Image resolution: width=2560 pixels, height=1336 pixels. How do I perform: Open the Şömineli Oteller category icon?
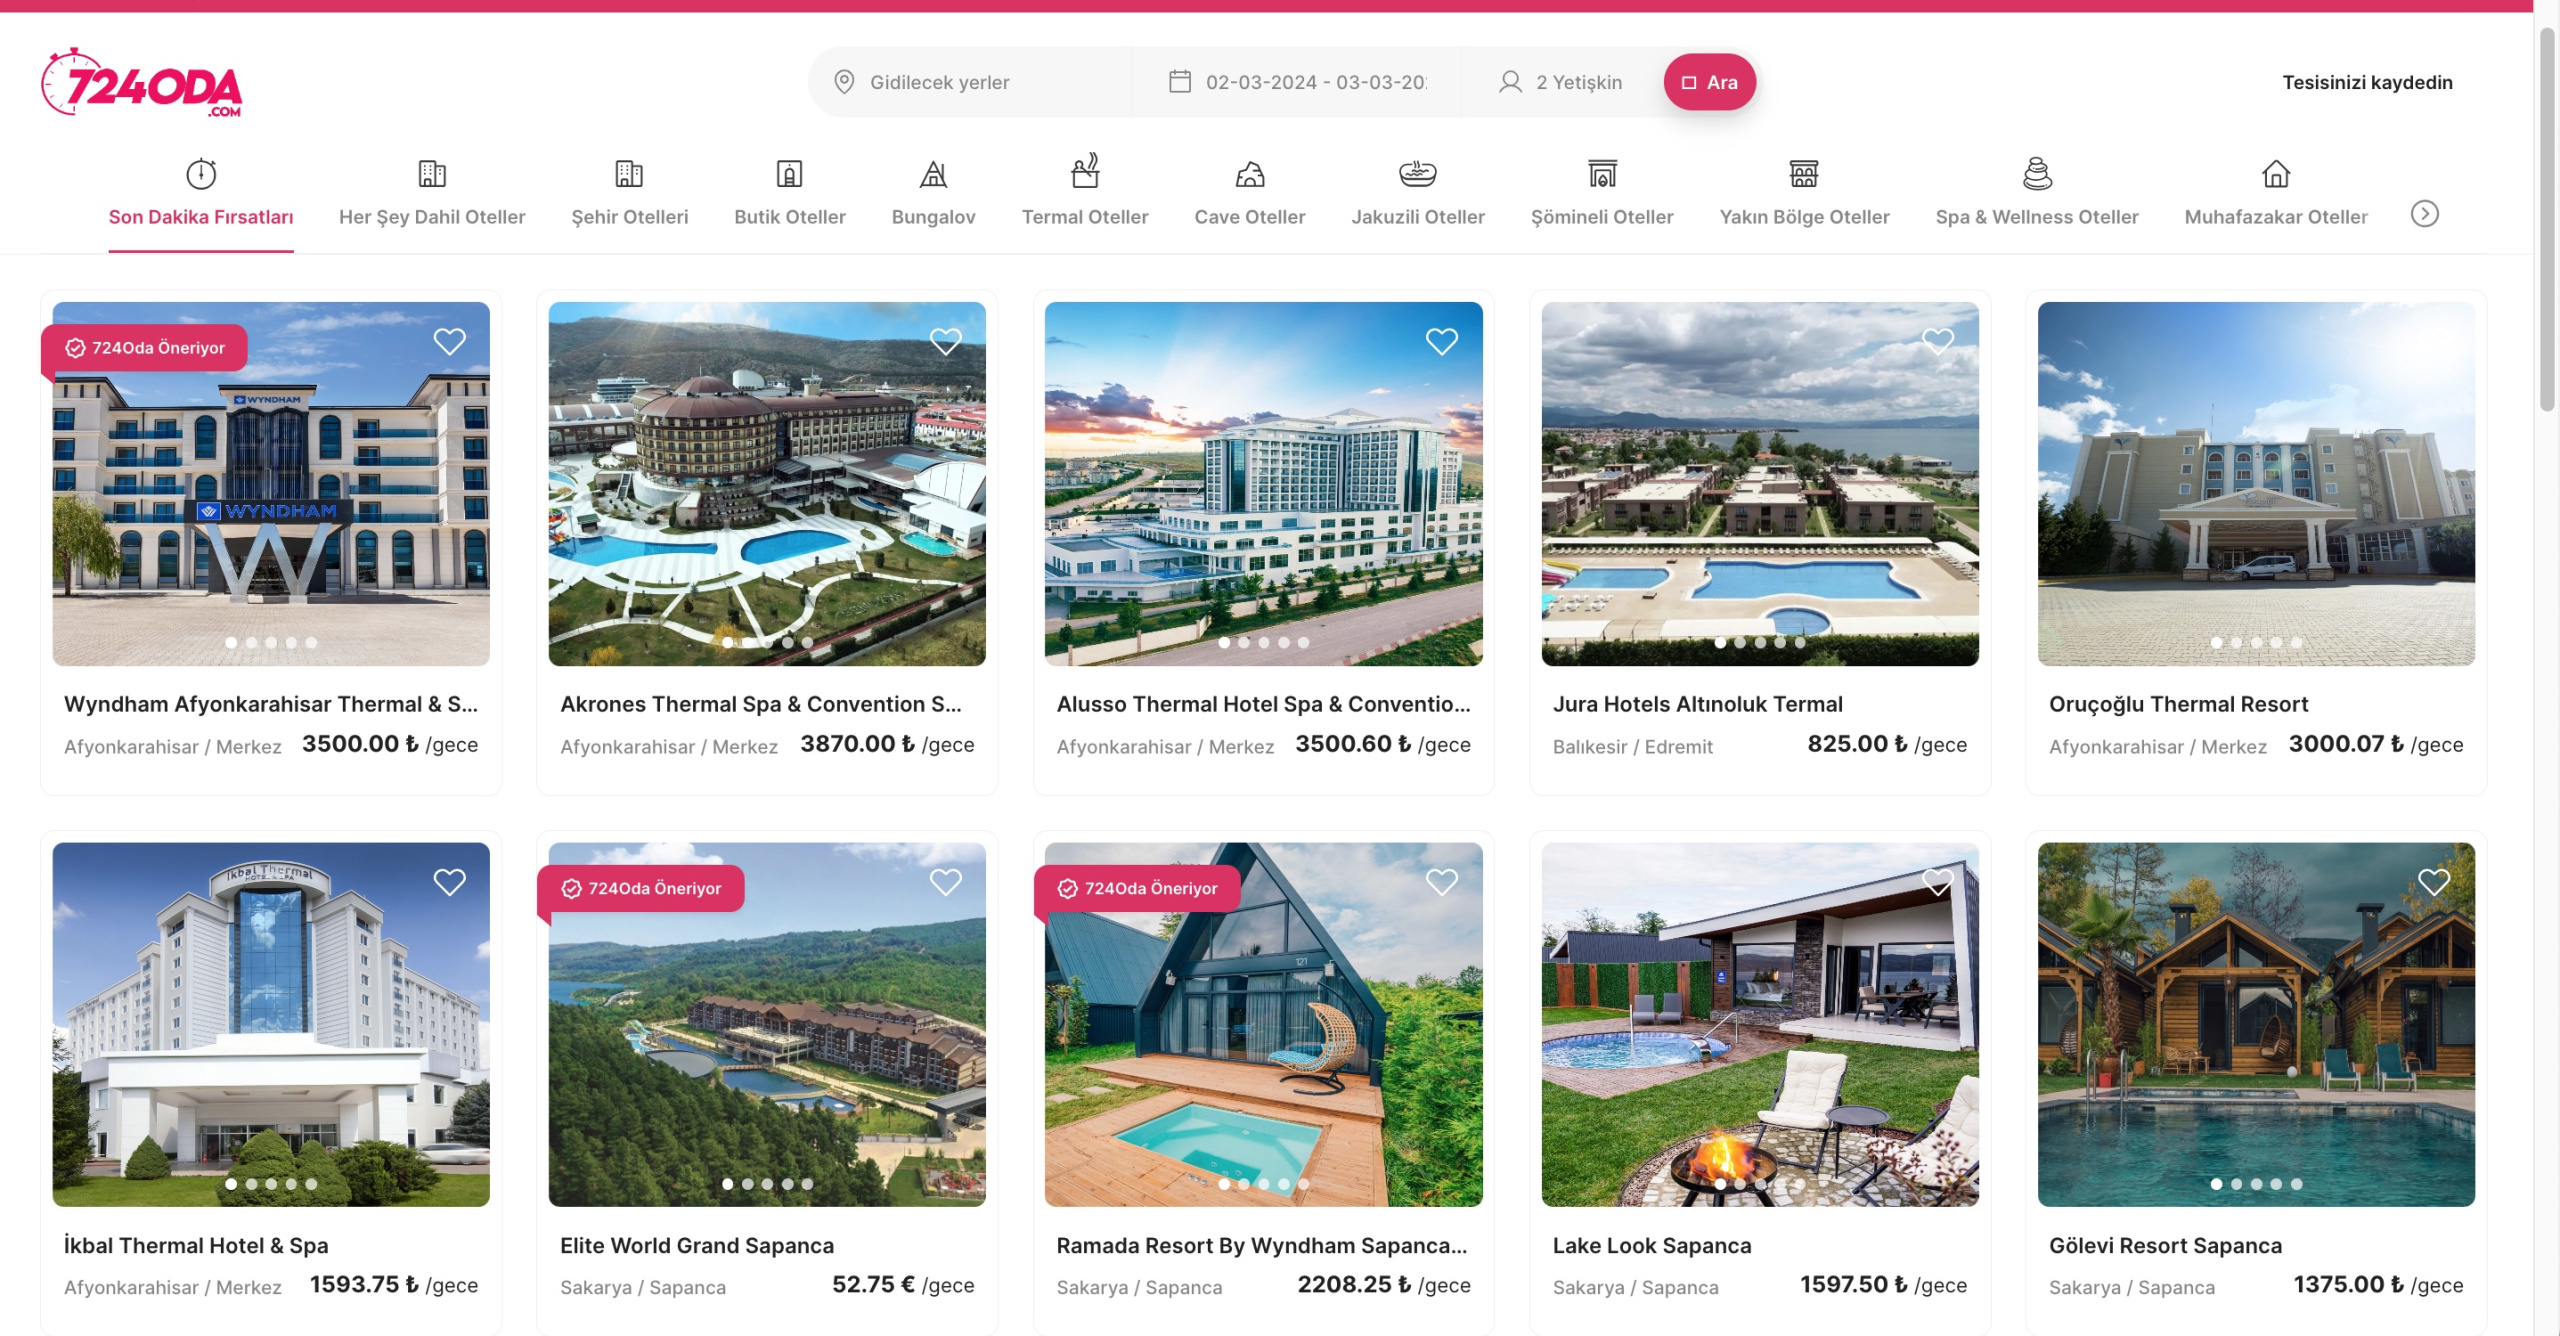coord(1601,174)
